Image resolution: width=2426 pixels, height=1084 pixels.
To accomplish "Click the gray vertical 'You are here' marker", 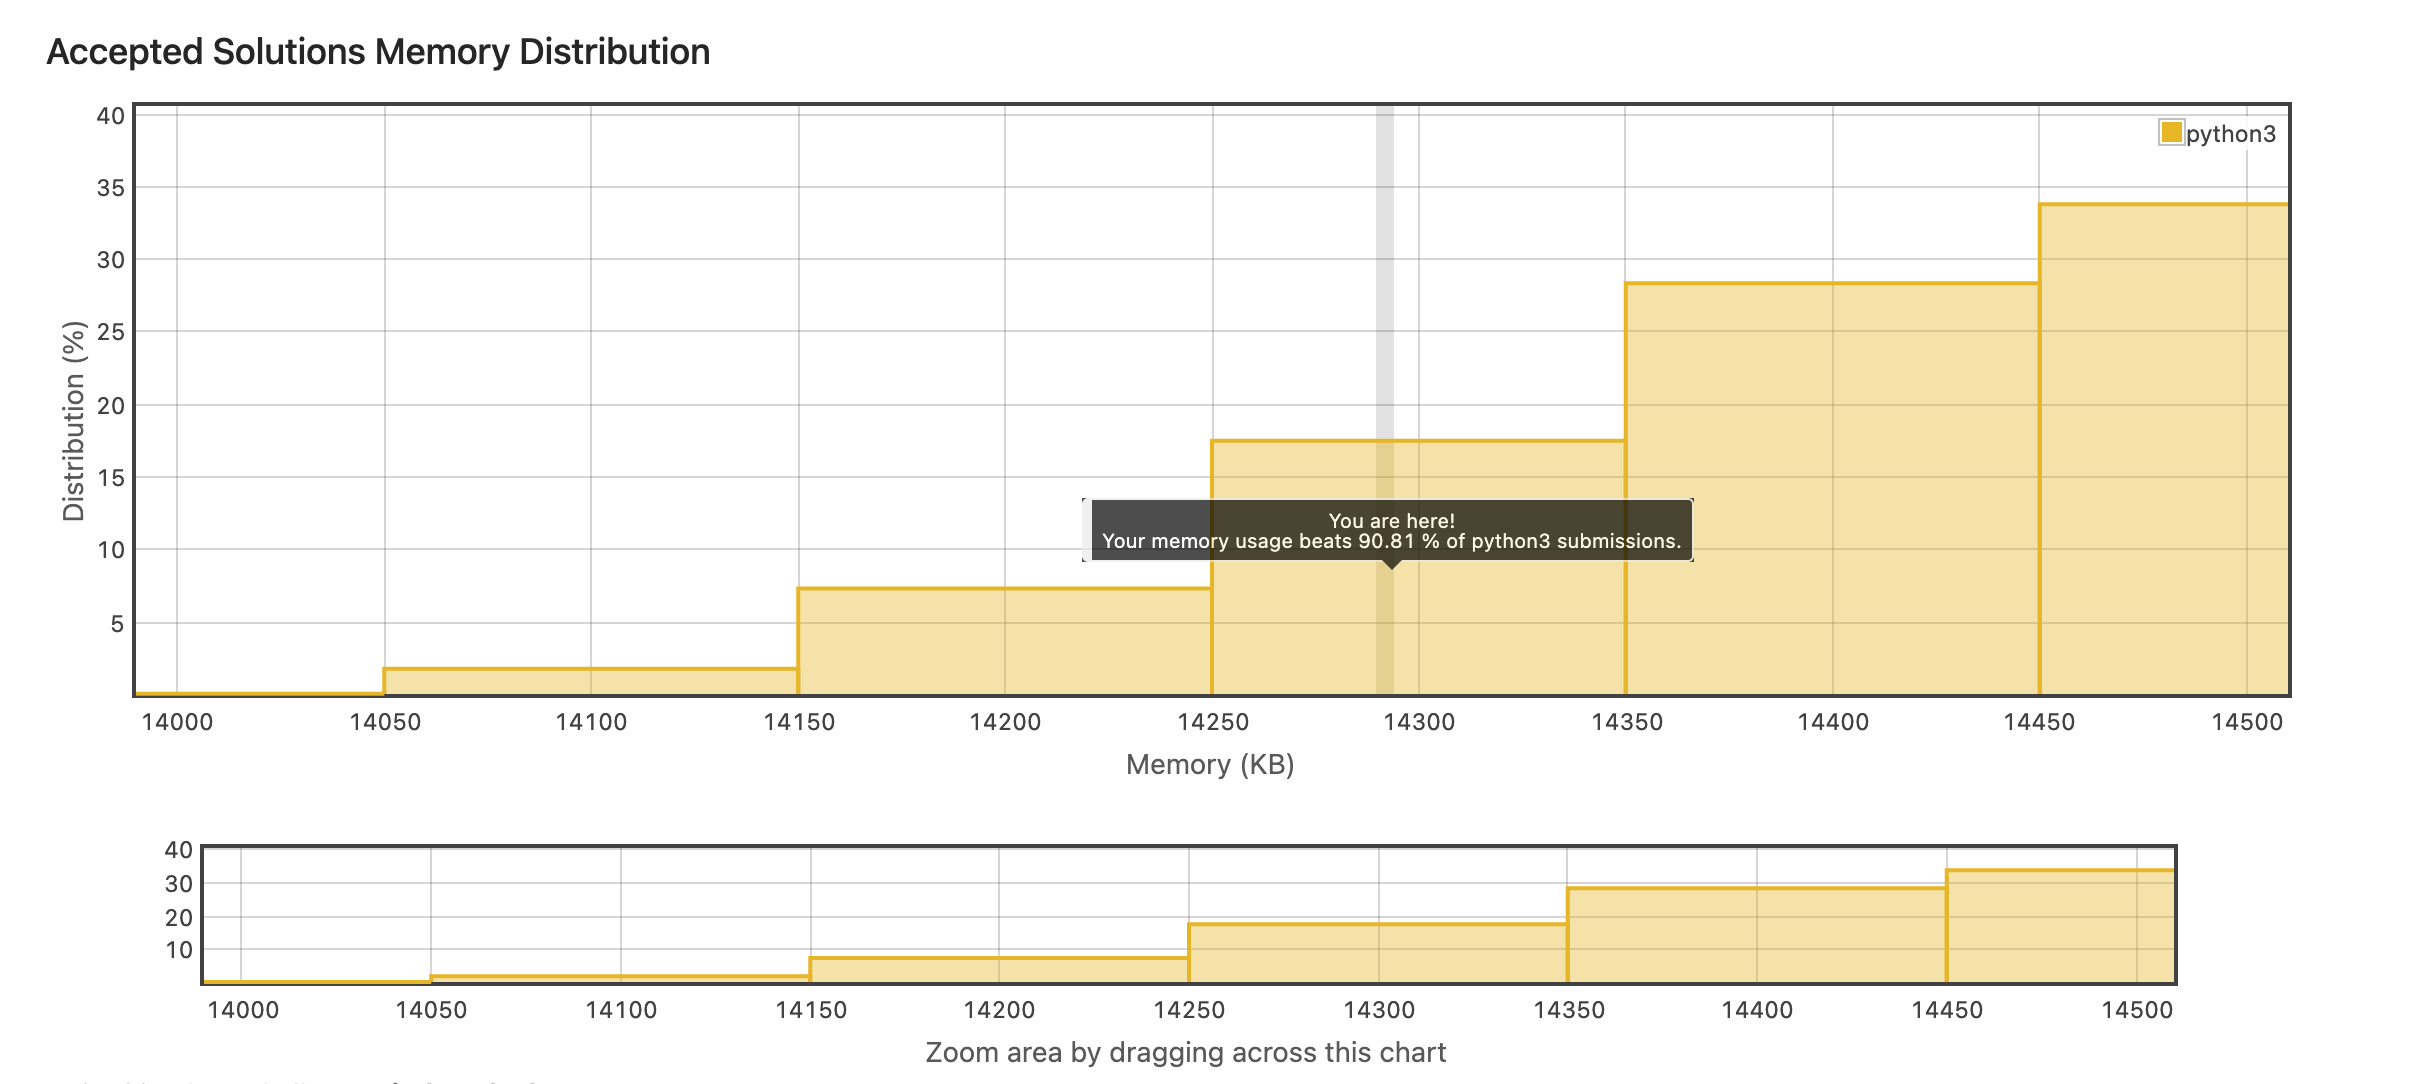I will pos(1384,300).
